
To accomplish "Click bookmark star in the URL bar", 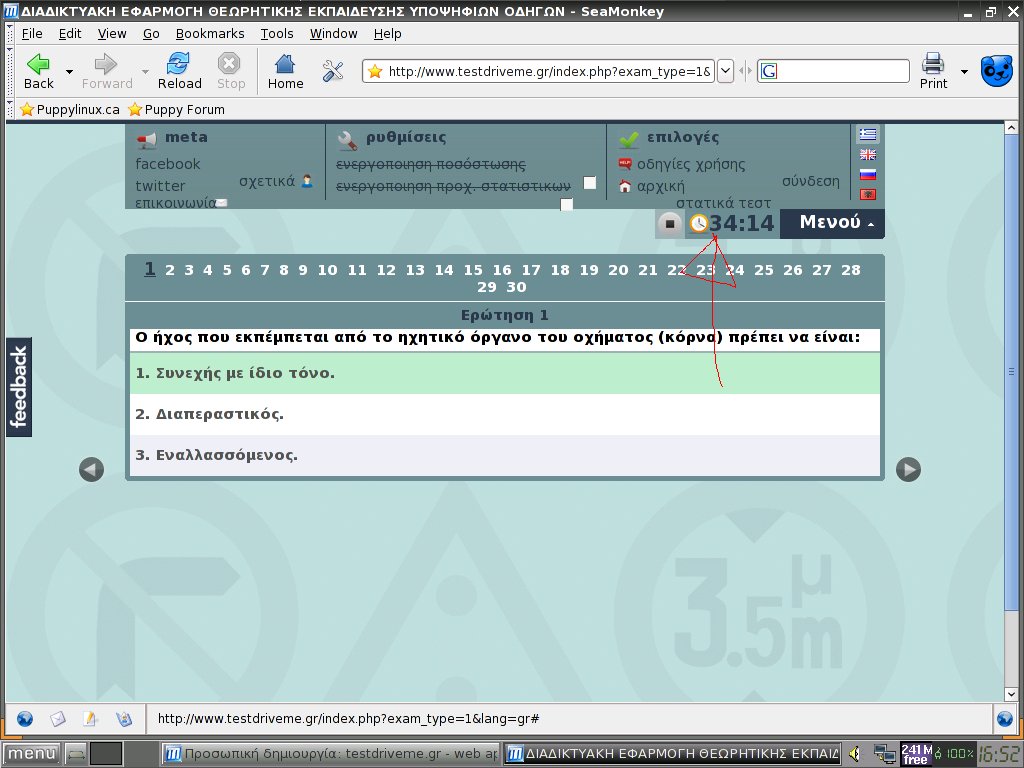I will [x=374, y=71].
